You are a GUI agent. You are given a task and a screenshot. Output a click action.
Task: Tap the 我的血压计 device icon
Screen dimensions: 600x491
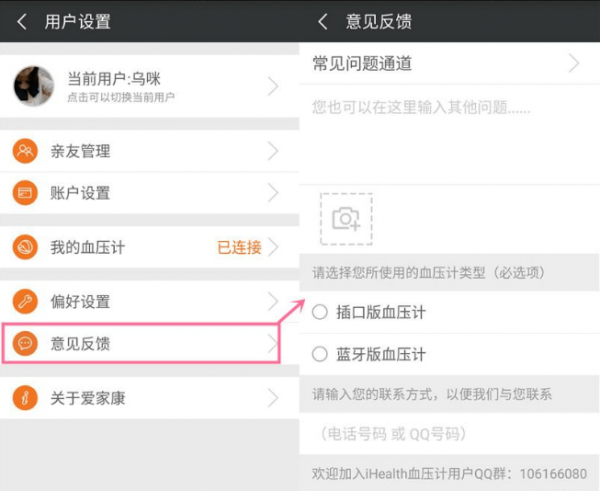[25, 247]
